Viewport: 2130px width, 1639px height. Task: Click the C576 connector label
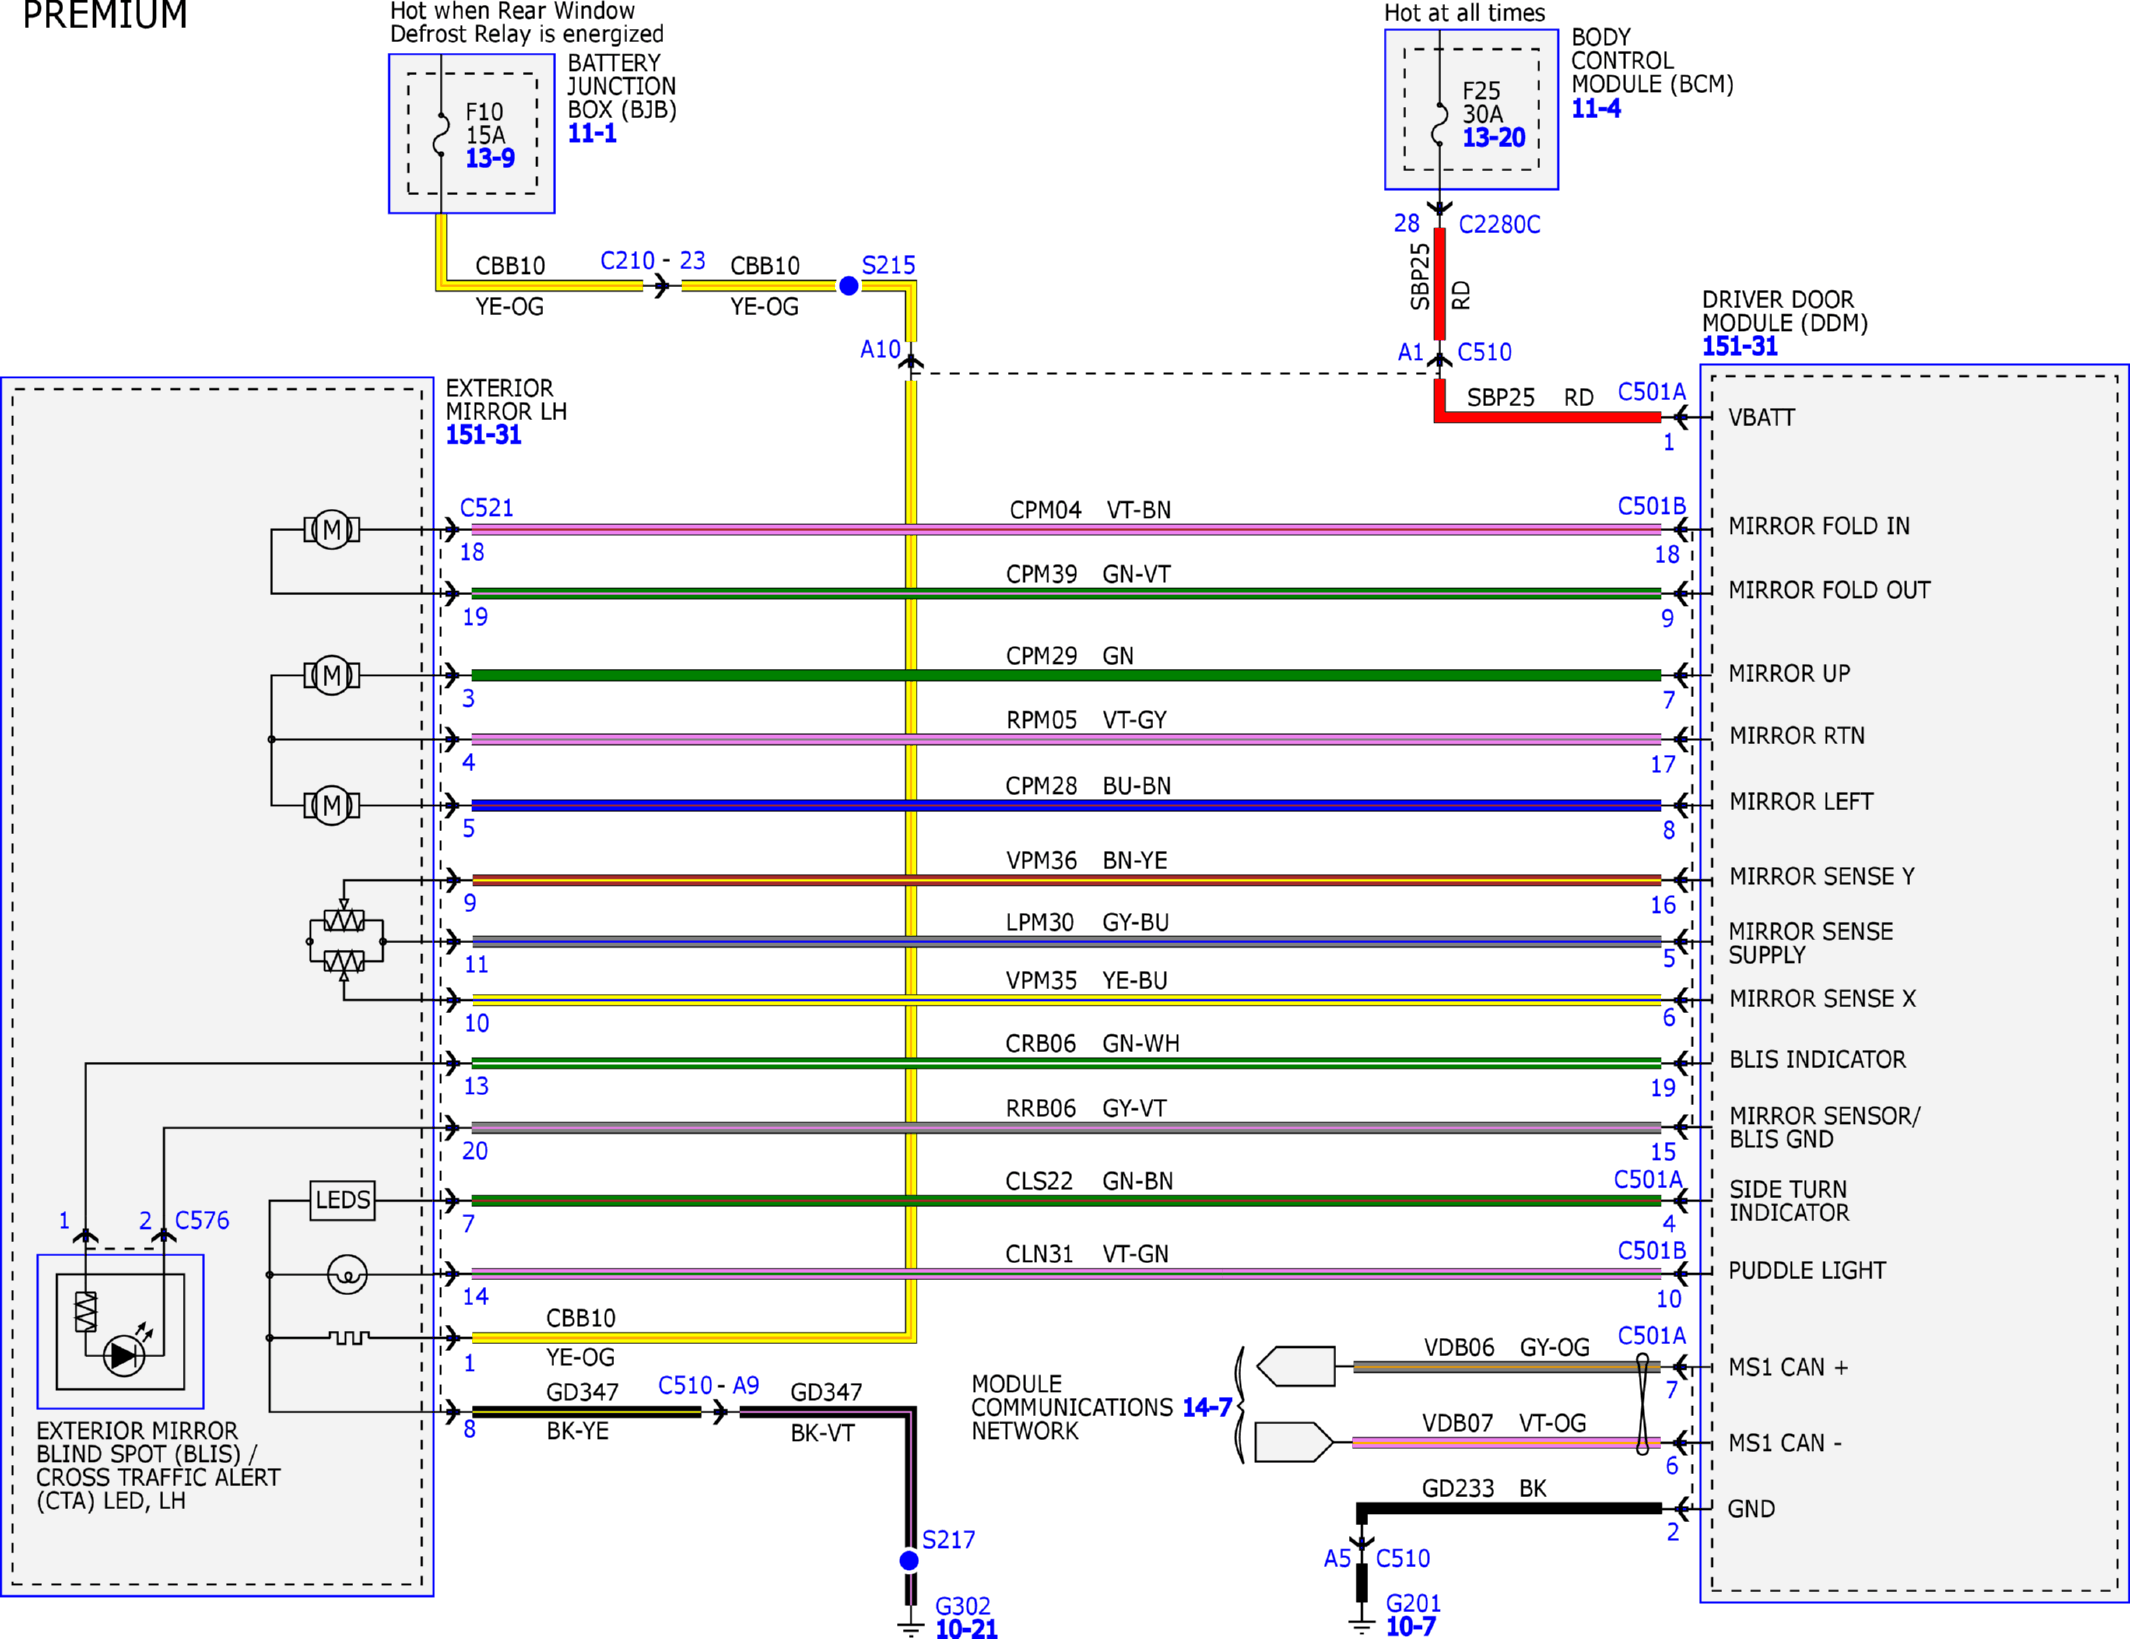coord(202,1221)
